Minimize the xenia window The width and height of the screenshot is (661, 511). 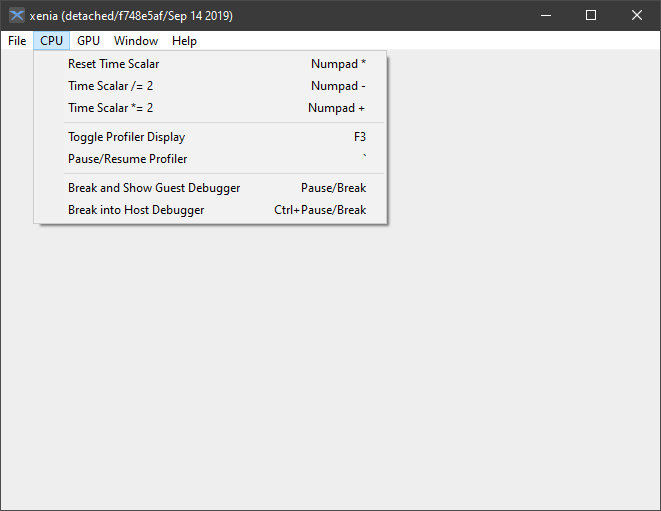[x=546, y=16]
